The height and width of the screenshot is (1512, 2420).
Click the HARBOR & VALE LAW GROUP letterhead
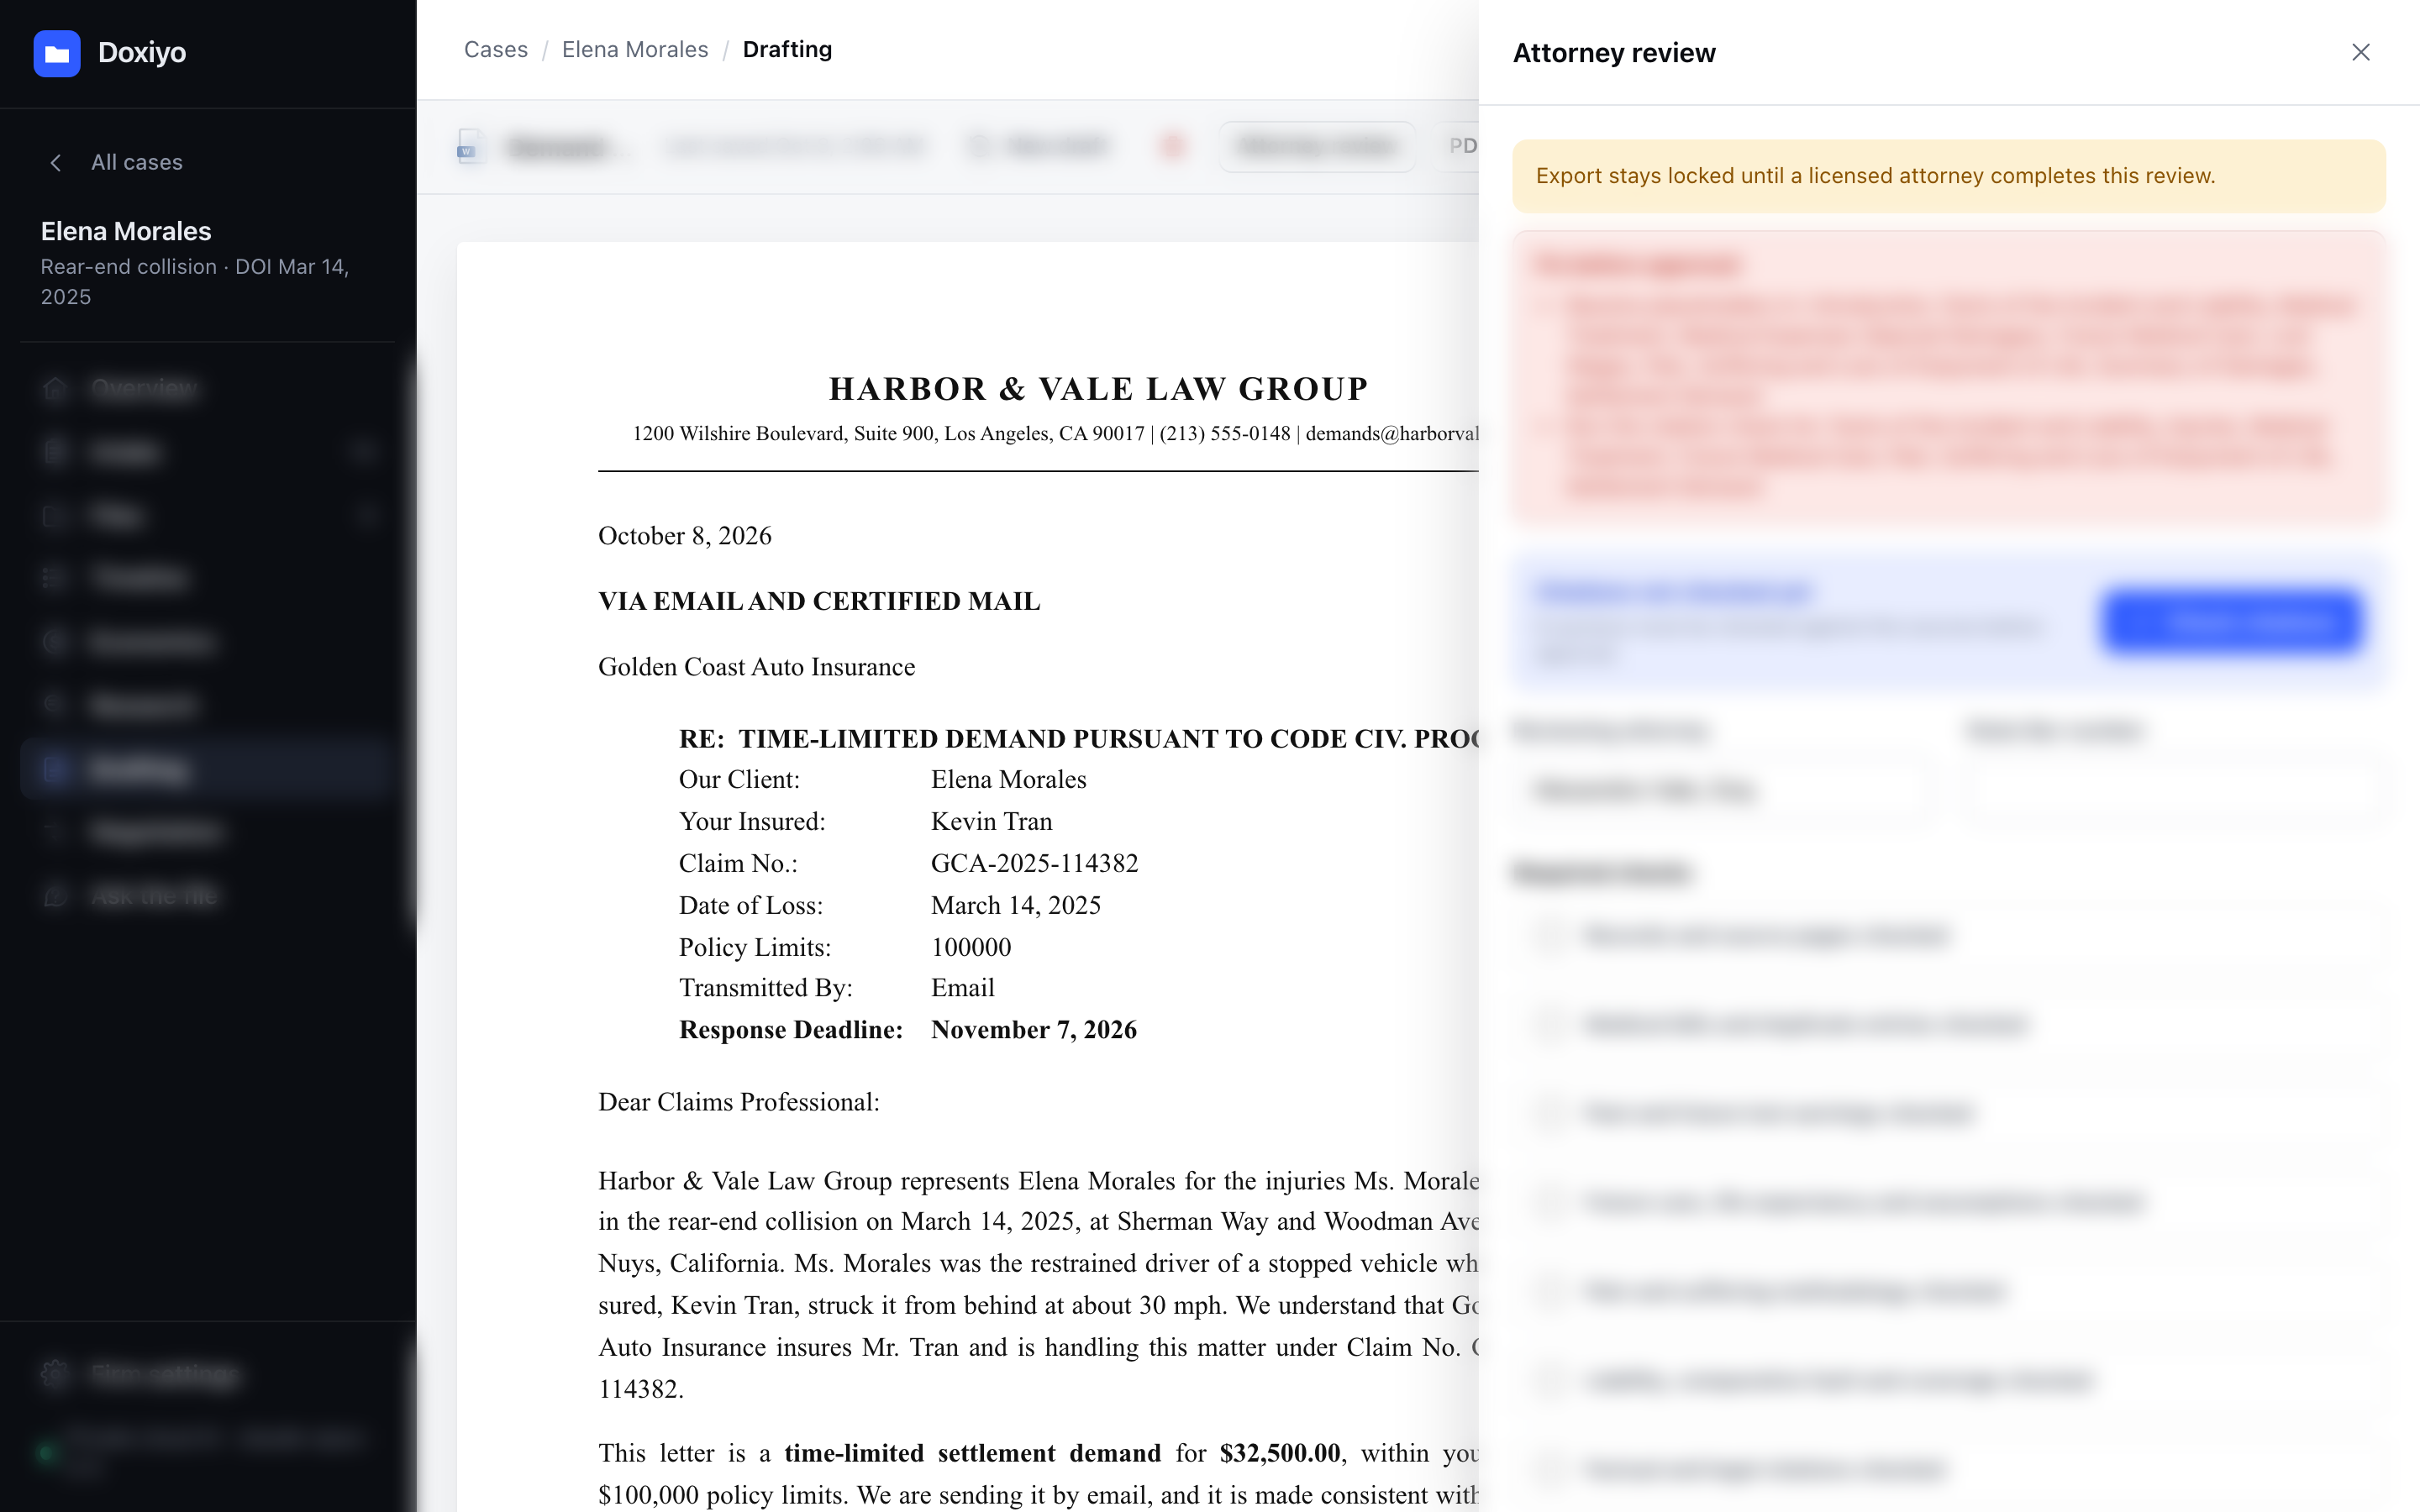(1098, 389)
